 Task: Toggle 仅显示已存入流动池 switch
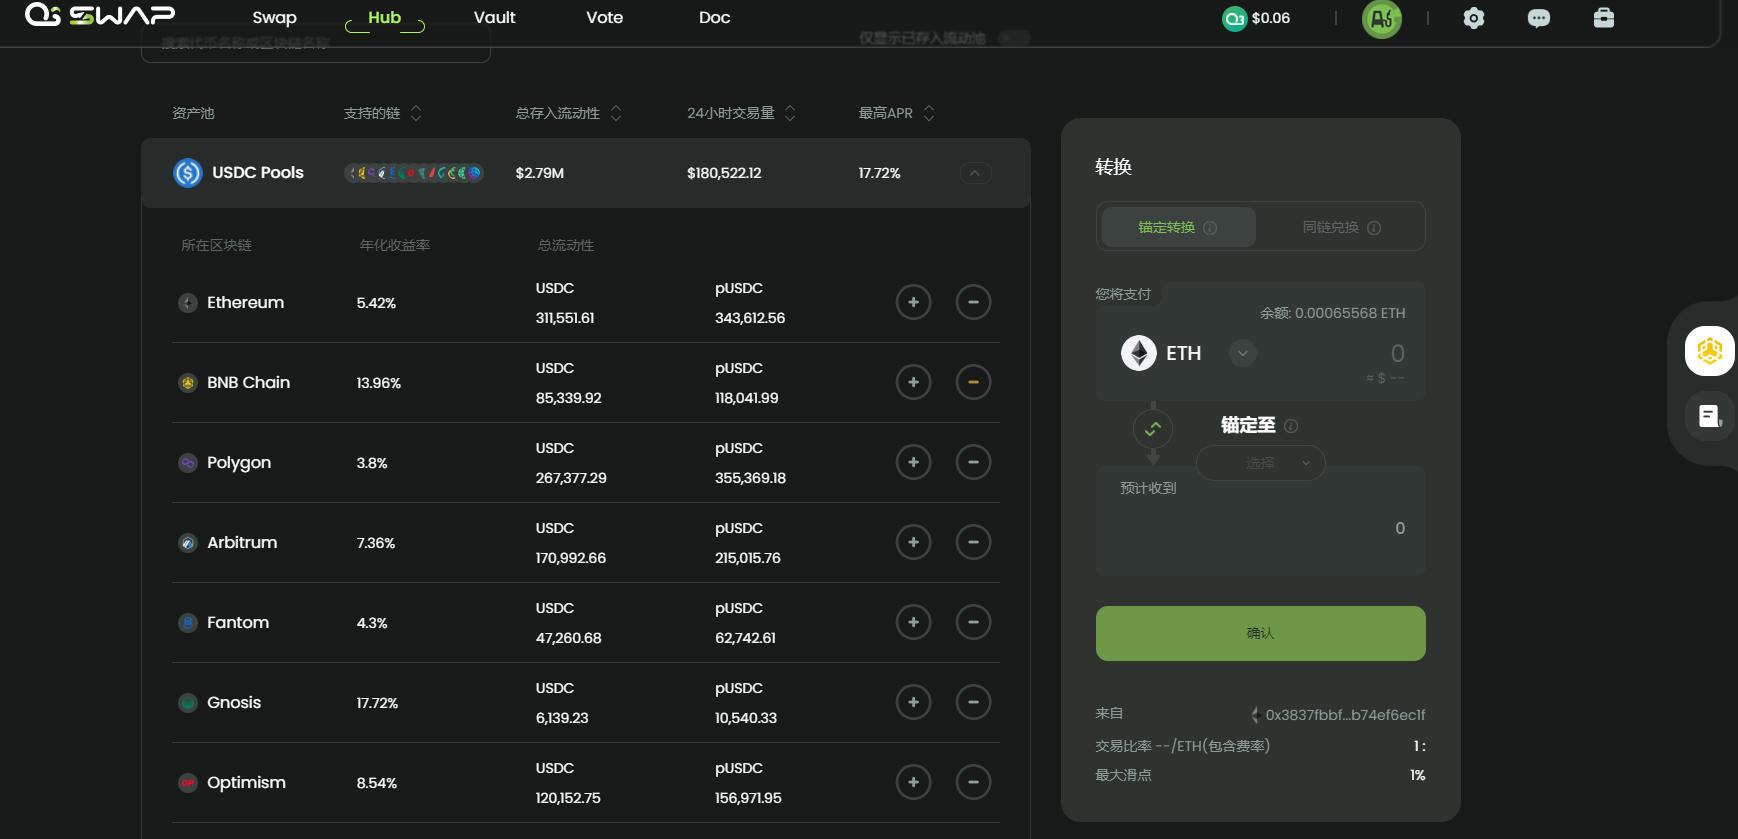tap(1015, 38)
